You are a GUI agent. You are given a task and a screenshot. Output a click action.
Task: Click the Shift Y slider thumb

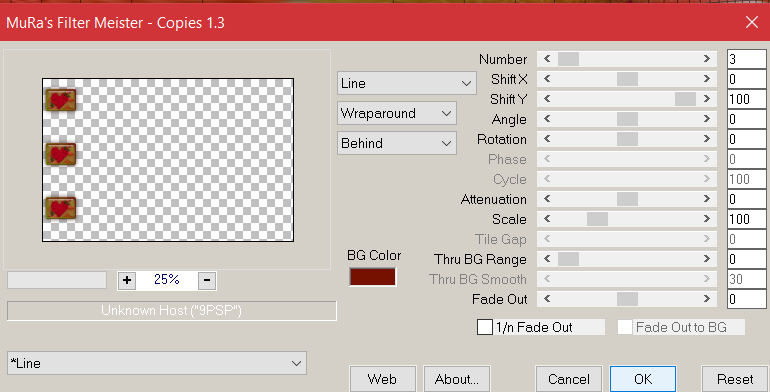pos(686,99)
